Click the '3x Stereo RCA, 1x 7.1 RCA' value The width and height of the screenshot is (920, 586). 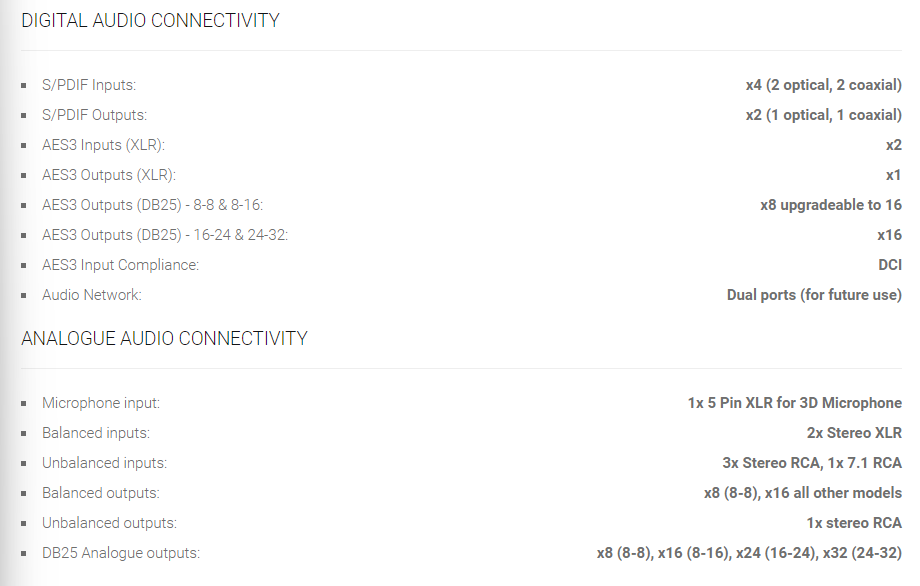[x=811, y=463]
